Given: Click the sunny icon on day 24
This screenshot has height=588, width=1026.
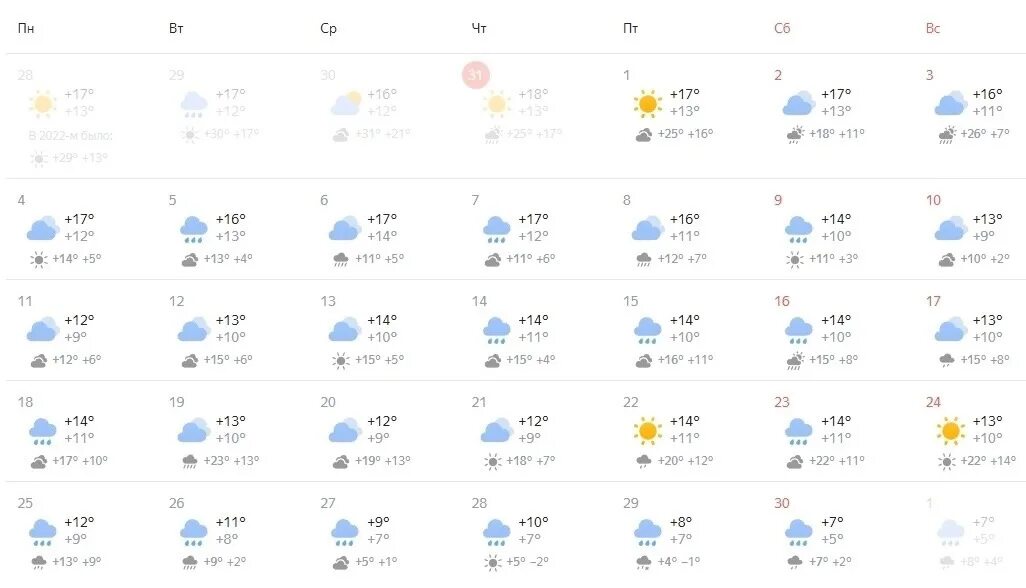Looking at the screenshot, I should tap(950, 430).
